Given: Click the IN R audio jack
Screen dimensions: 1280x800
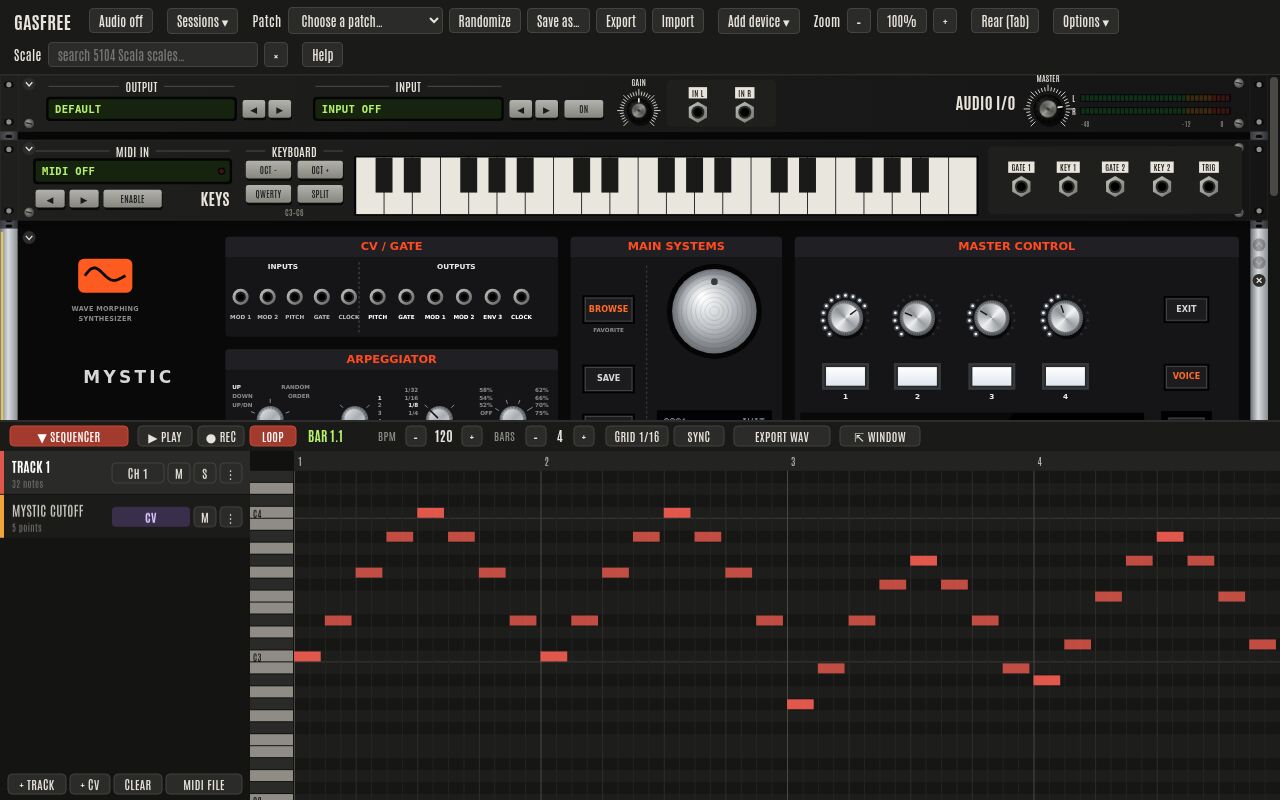Looking at the screenshot, I should pos(744,112).
